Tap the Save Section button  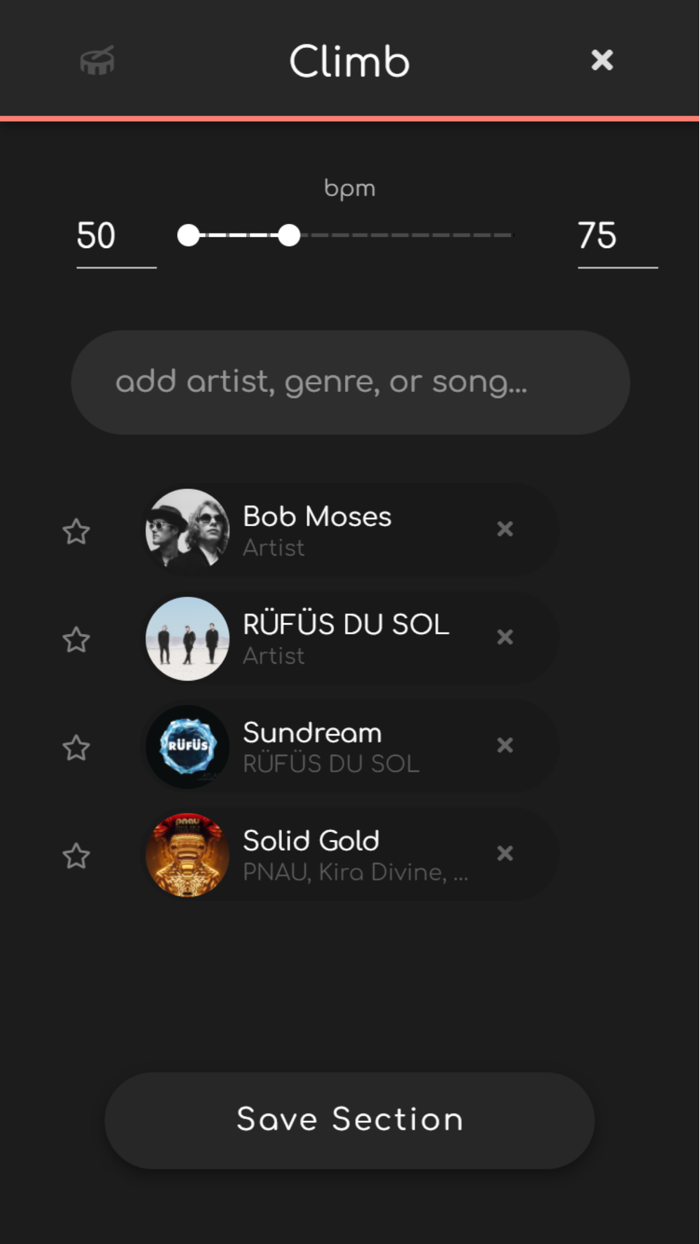tap(349, 1120)
